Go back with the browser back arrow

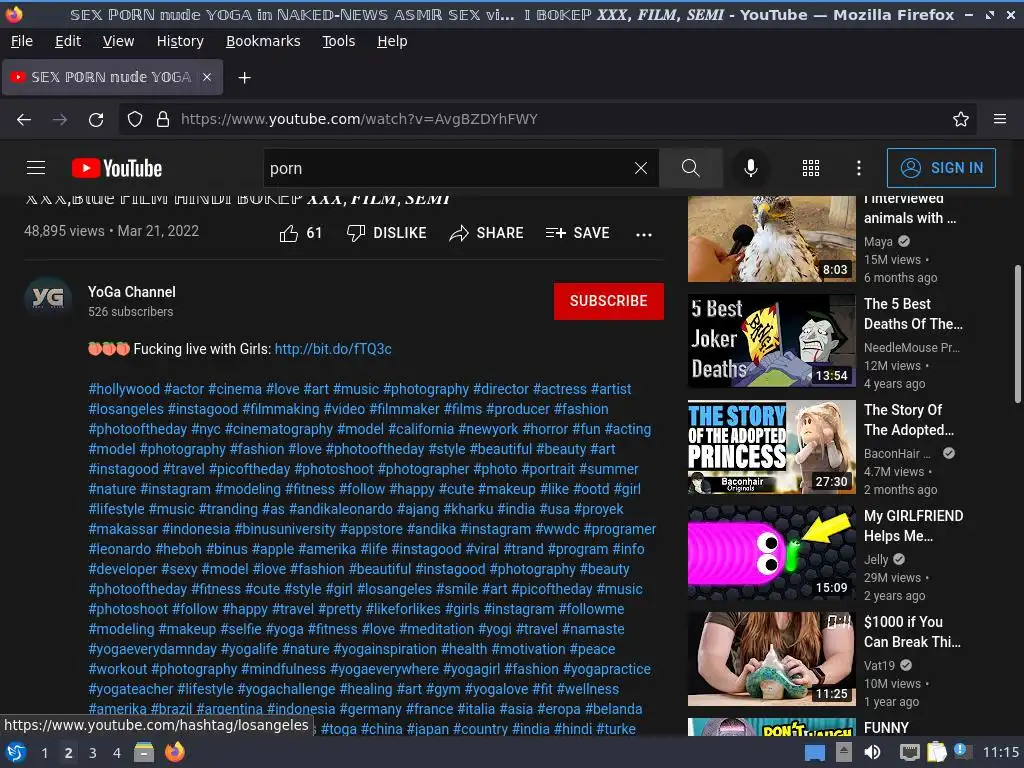24,120
